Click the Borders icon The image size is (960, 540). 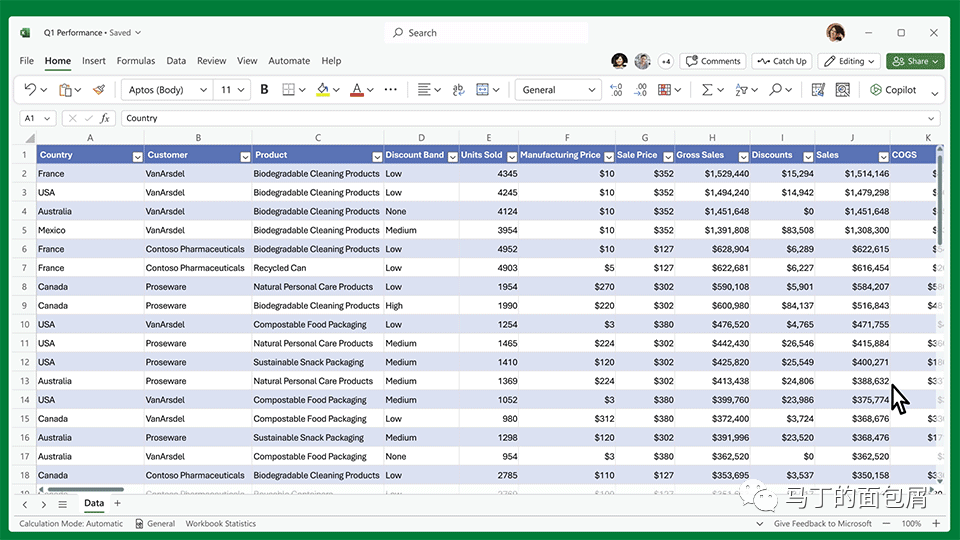pos(288,89)
